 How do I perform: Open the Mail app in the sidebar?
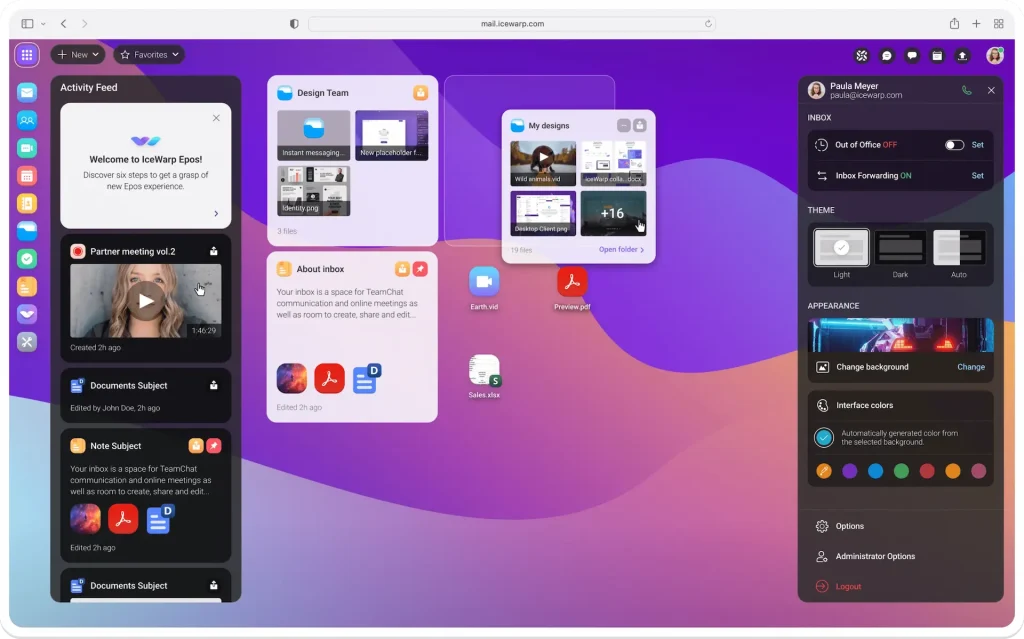(26, 91)
